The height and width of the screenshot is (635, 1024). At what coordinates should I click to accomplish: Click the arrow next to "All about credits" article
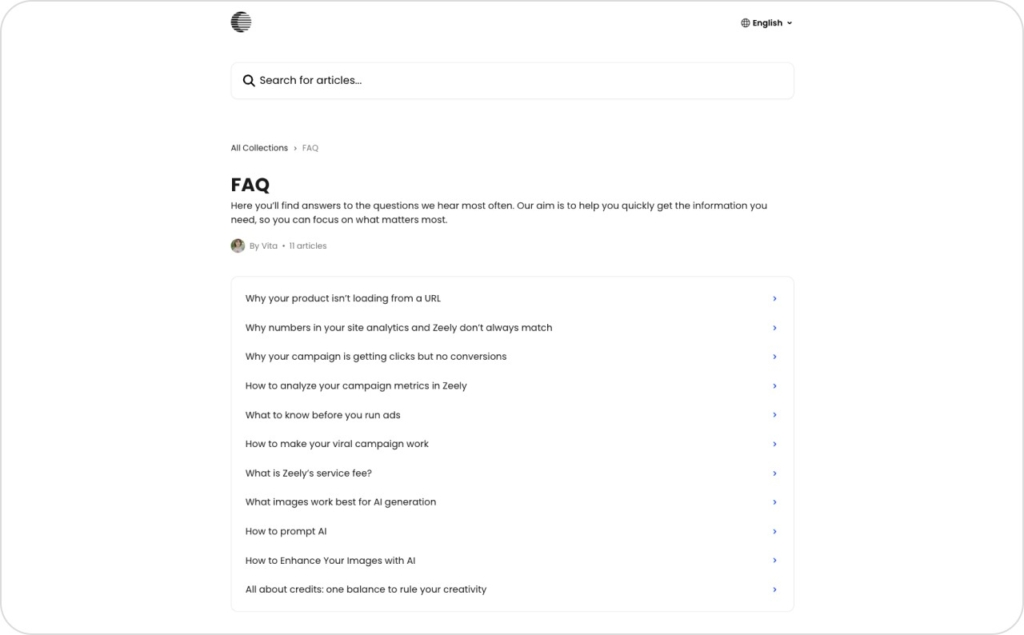click(x=774, y=589)
